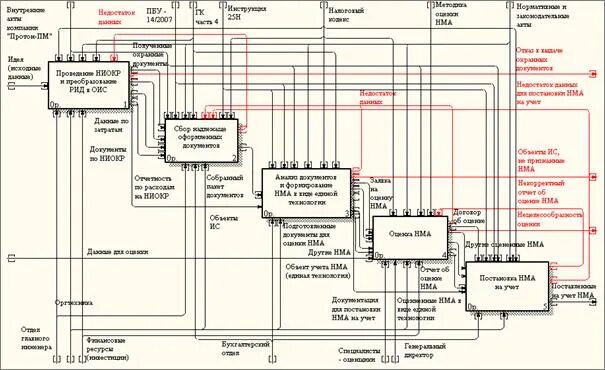
Task: Click the 'Документы по НИОКР' label
Action: point(108,154)
